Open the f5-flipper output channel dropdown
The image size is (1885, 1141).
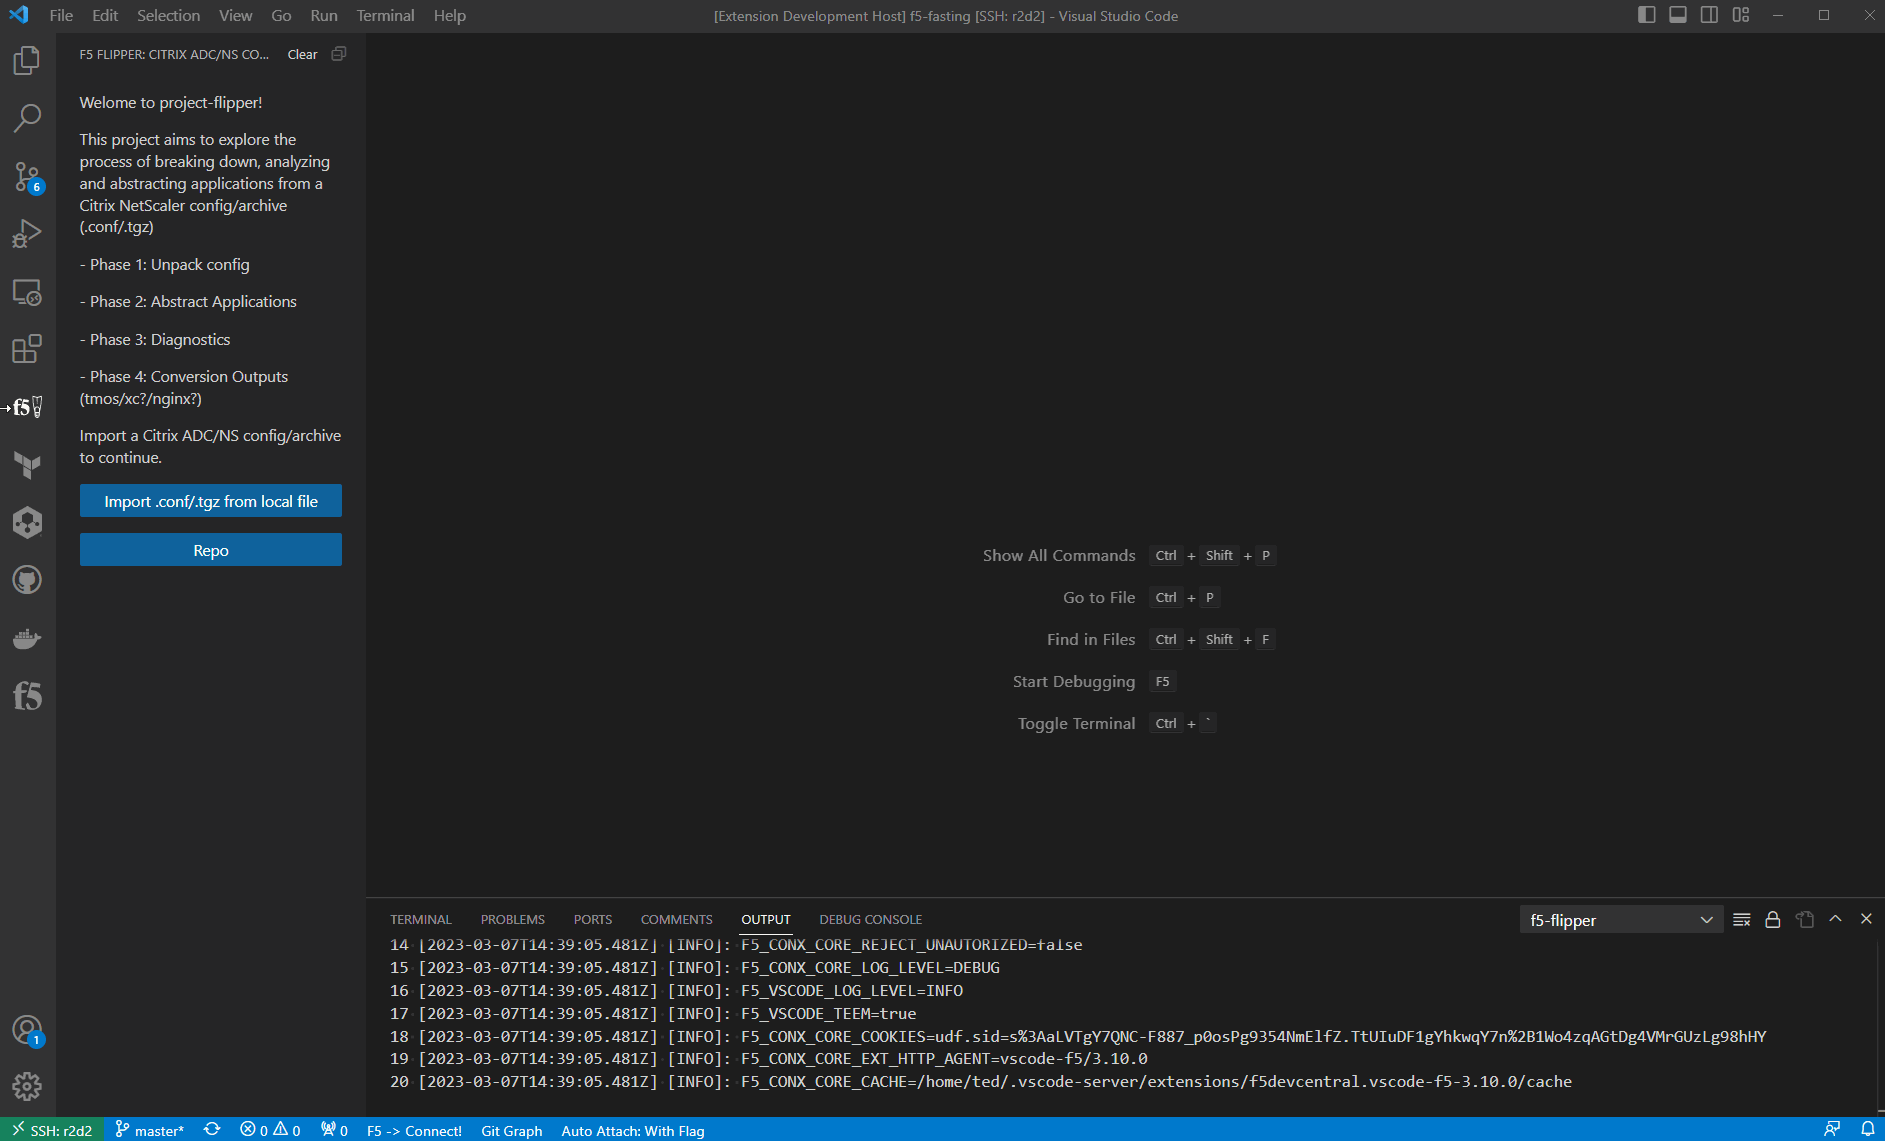pyautogui.click(x=1620, y=920)
